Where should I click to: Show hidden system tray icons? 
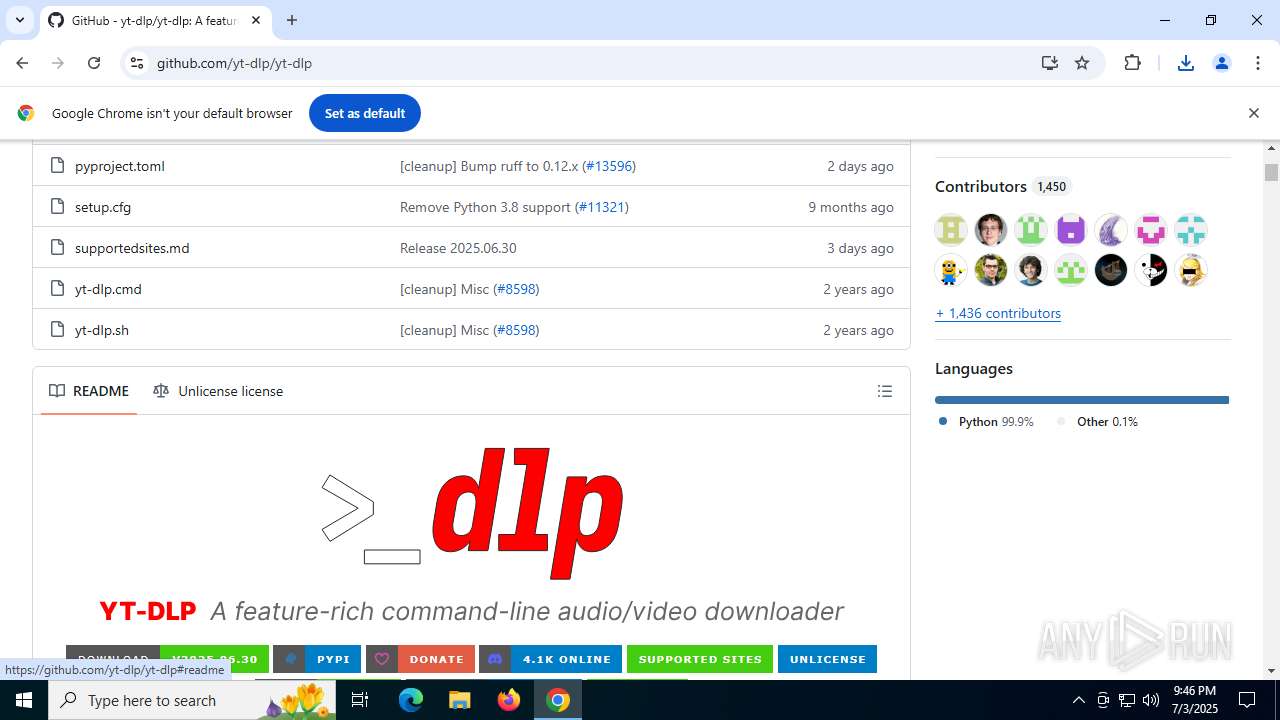[x=1078, y=700]
